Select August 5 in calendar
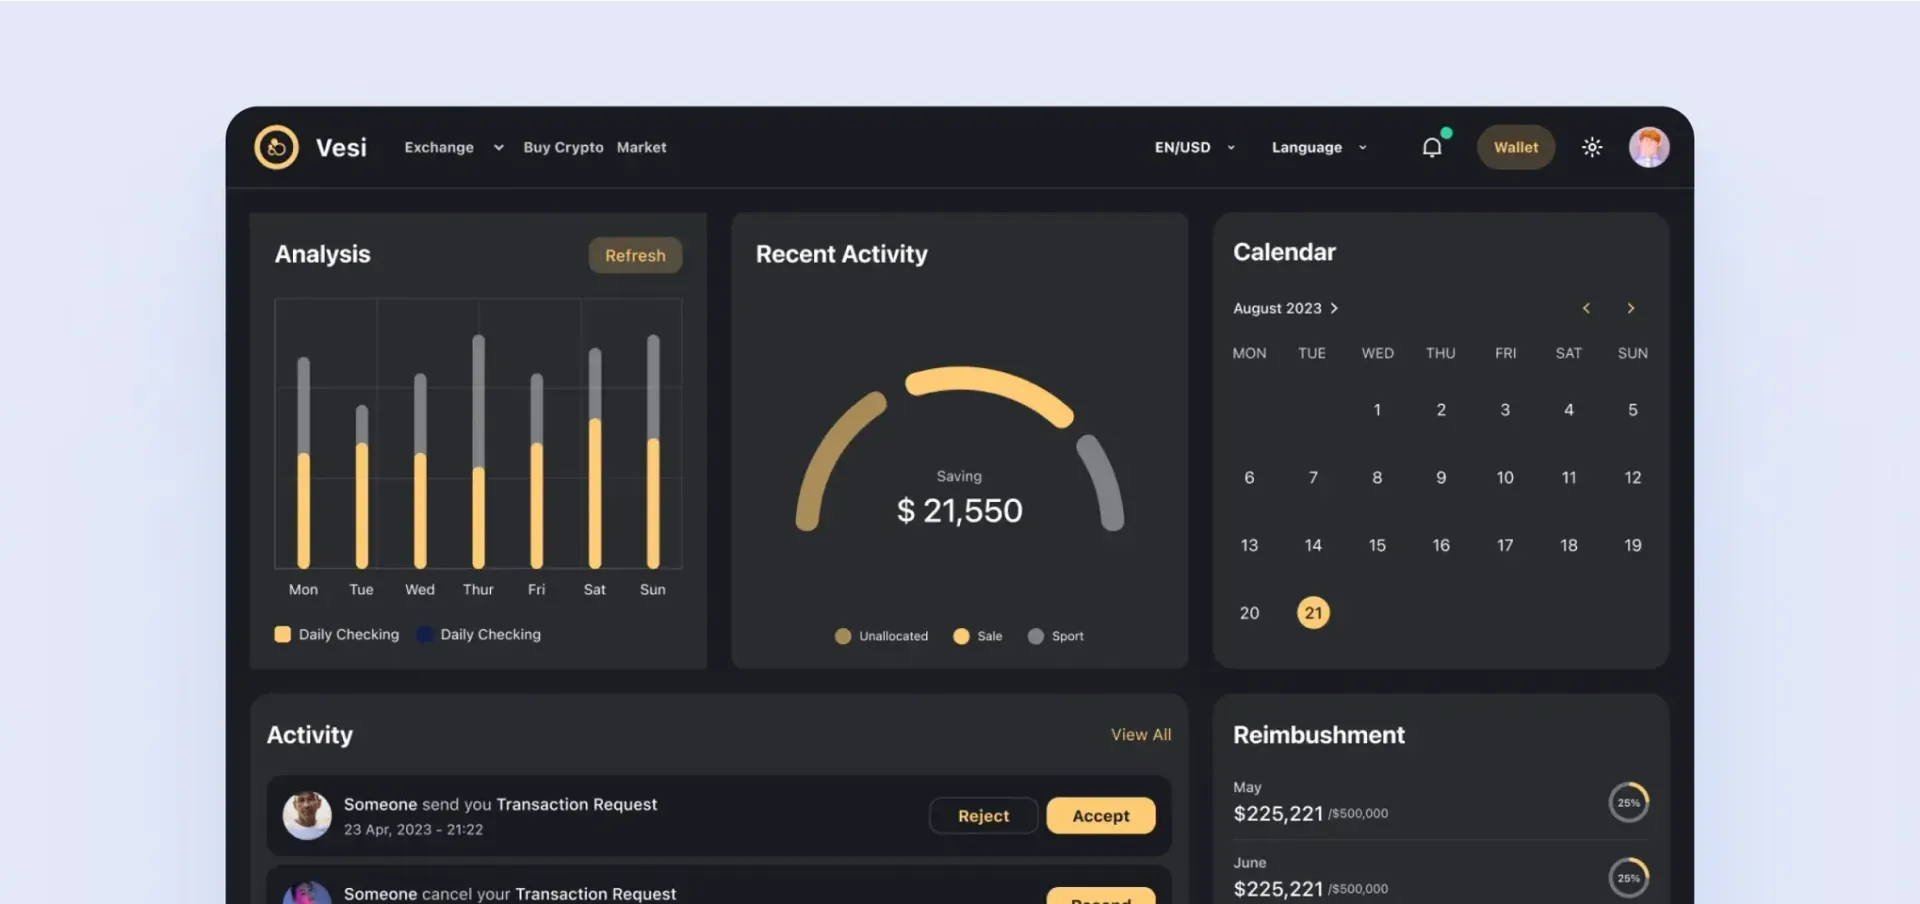Viewport: 1920px width, 904px height. pyautogui.click(x=1633, y=410)
